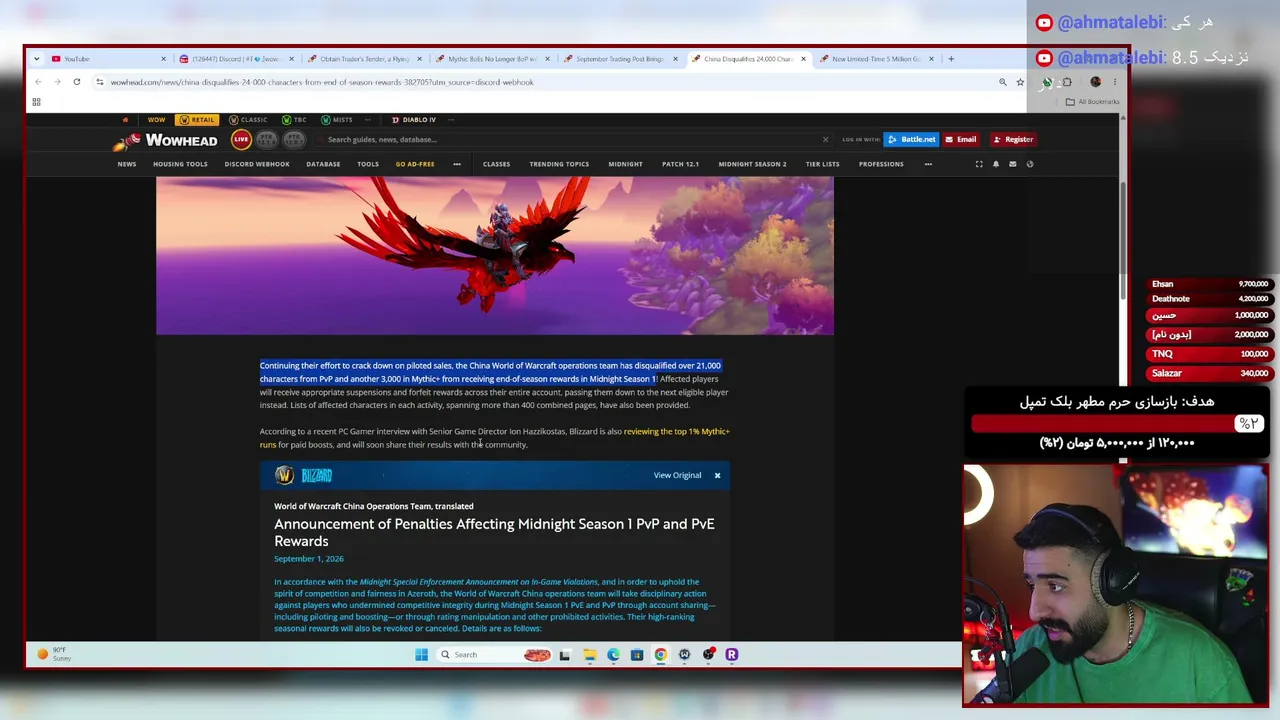Switch to the TBC game version
Viewport: 1280px width, 720px height.
pyautogui.click(x=294, y=120)
